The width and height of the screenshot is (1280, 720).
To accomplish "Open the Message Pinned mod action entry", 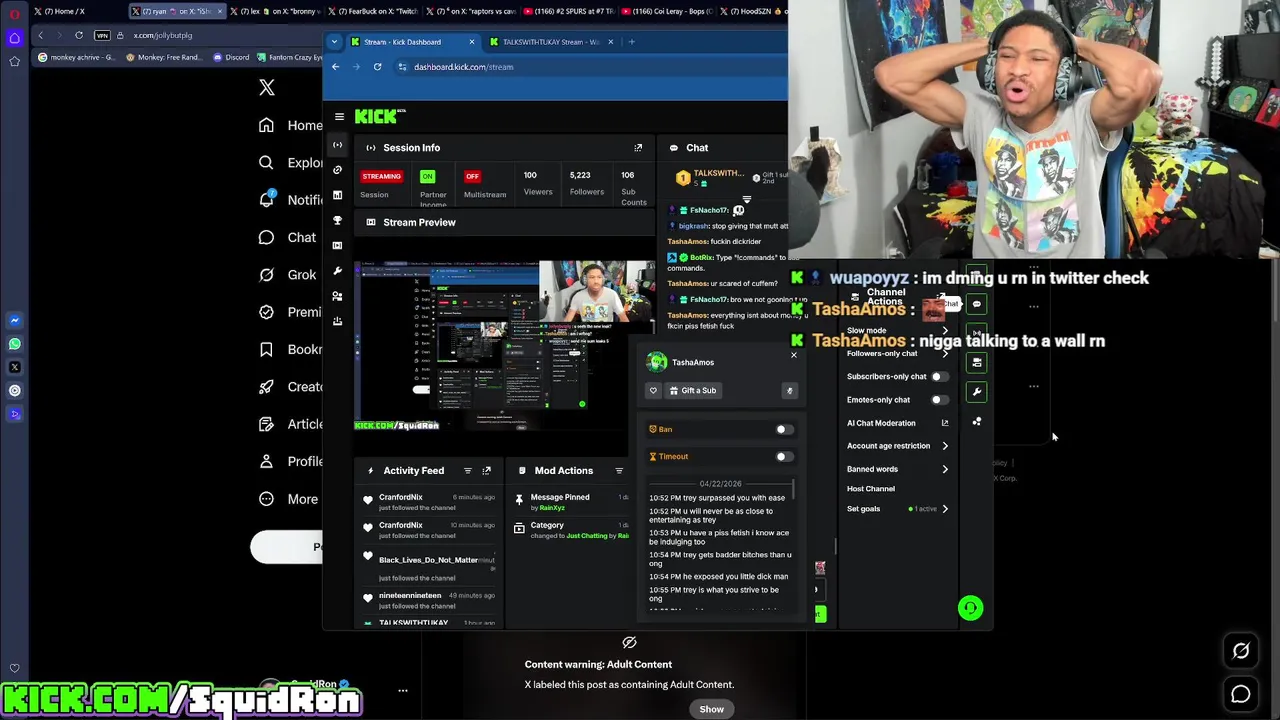I will pyautogui.click(x=571, y=502).
